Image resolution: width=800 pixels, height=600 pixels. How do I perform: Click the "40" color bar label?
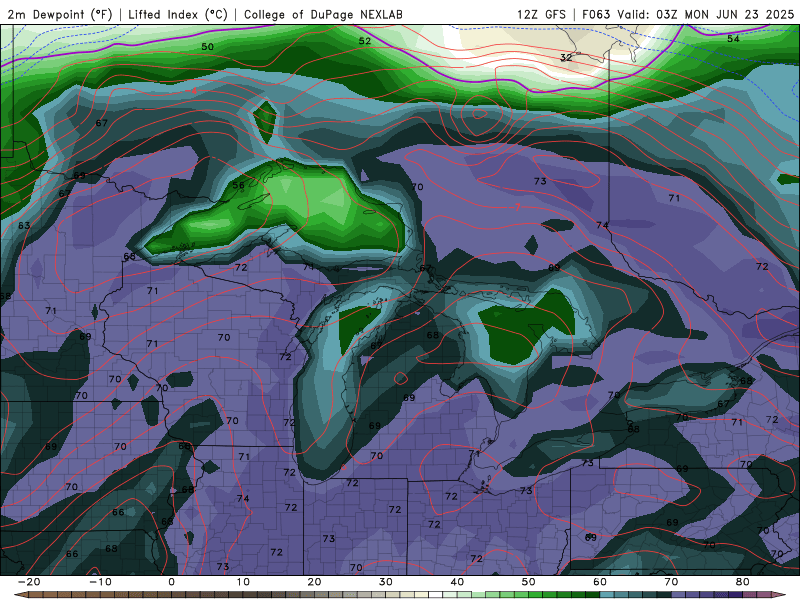457,582
